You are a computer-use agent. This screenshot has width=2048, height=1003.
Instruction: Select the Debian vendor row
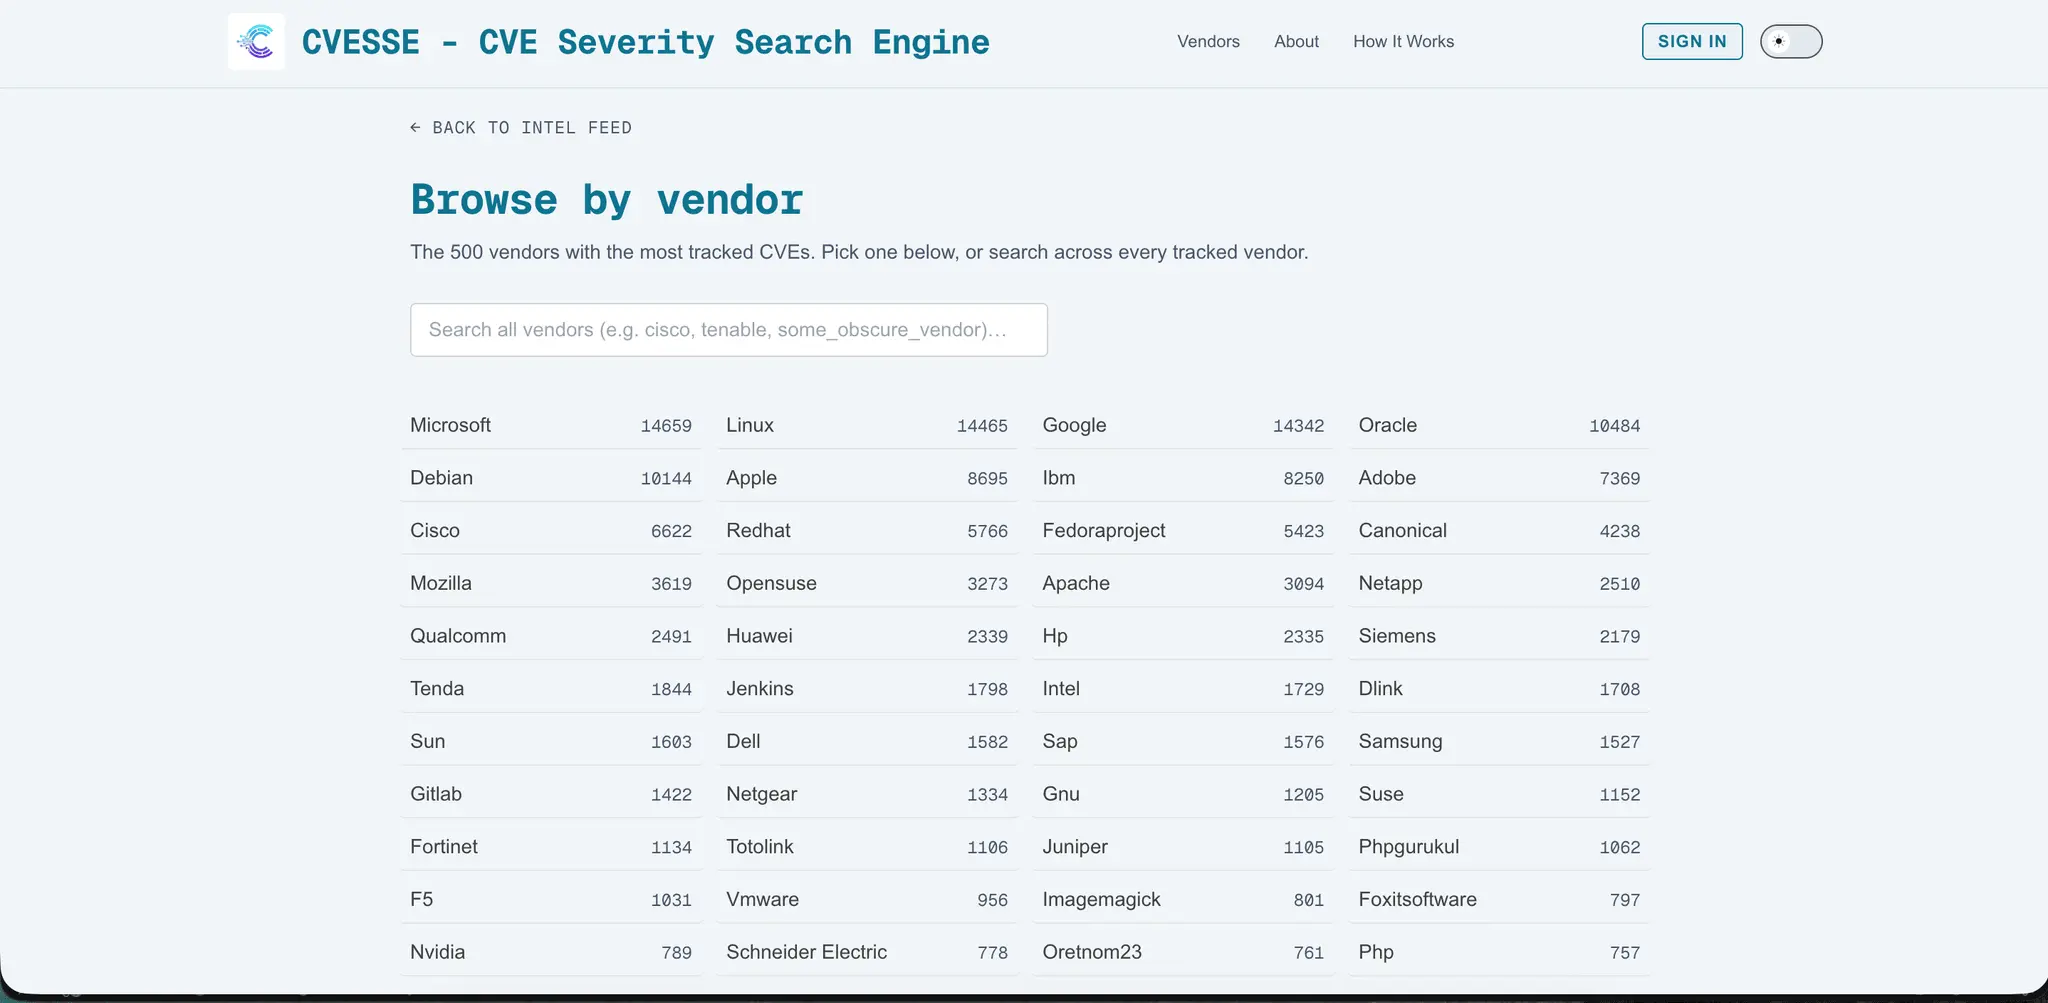tap(551, 478)
